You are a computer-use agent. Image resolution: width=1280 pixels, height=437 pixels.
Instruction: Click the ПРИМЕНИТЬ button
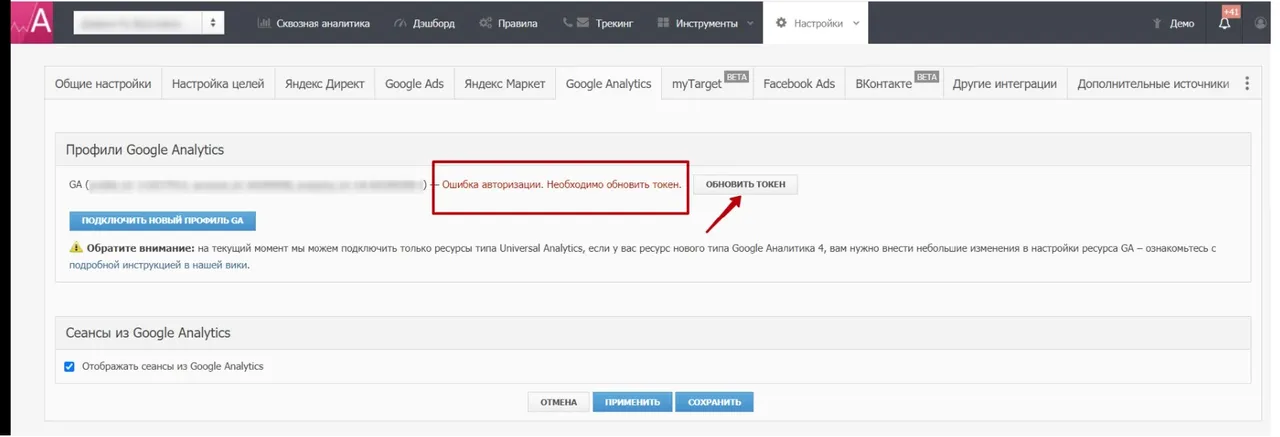pos(632,402)
